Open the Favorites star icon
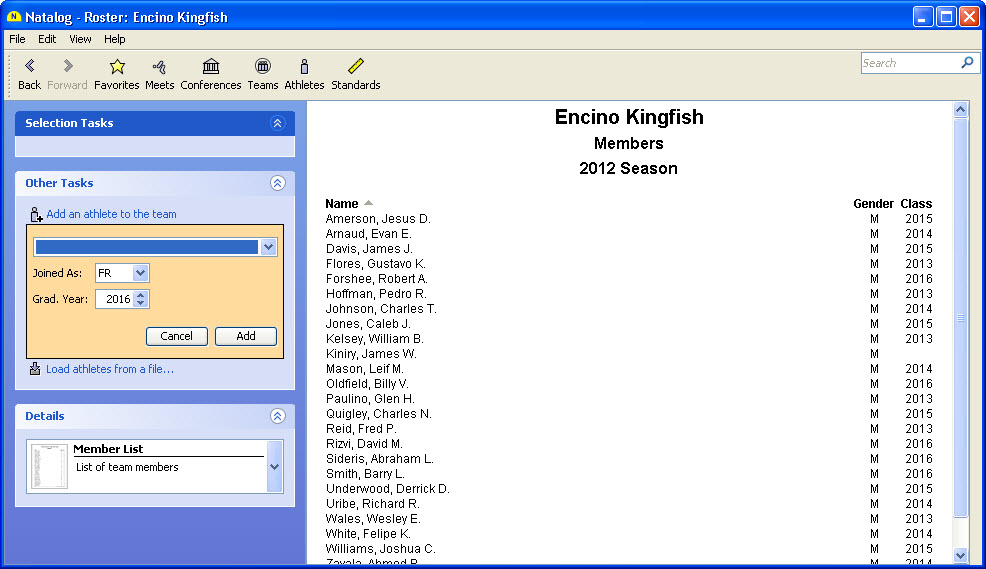986x569 pixels. [116, 67]
